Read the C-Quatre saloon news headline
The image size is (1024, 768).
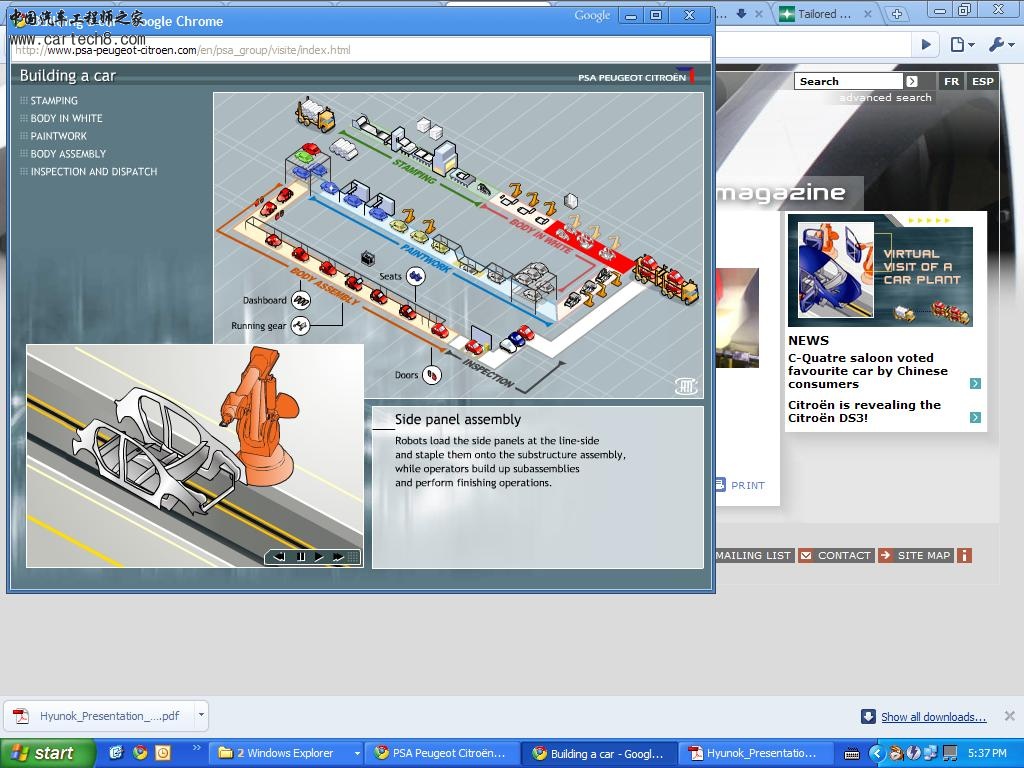coord(867,371)
